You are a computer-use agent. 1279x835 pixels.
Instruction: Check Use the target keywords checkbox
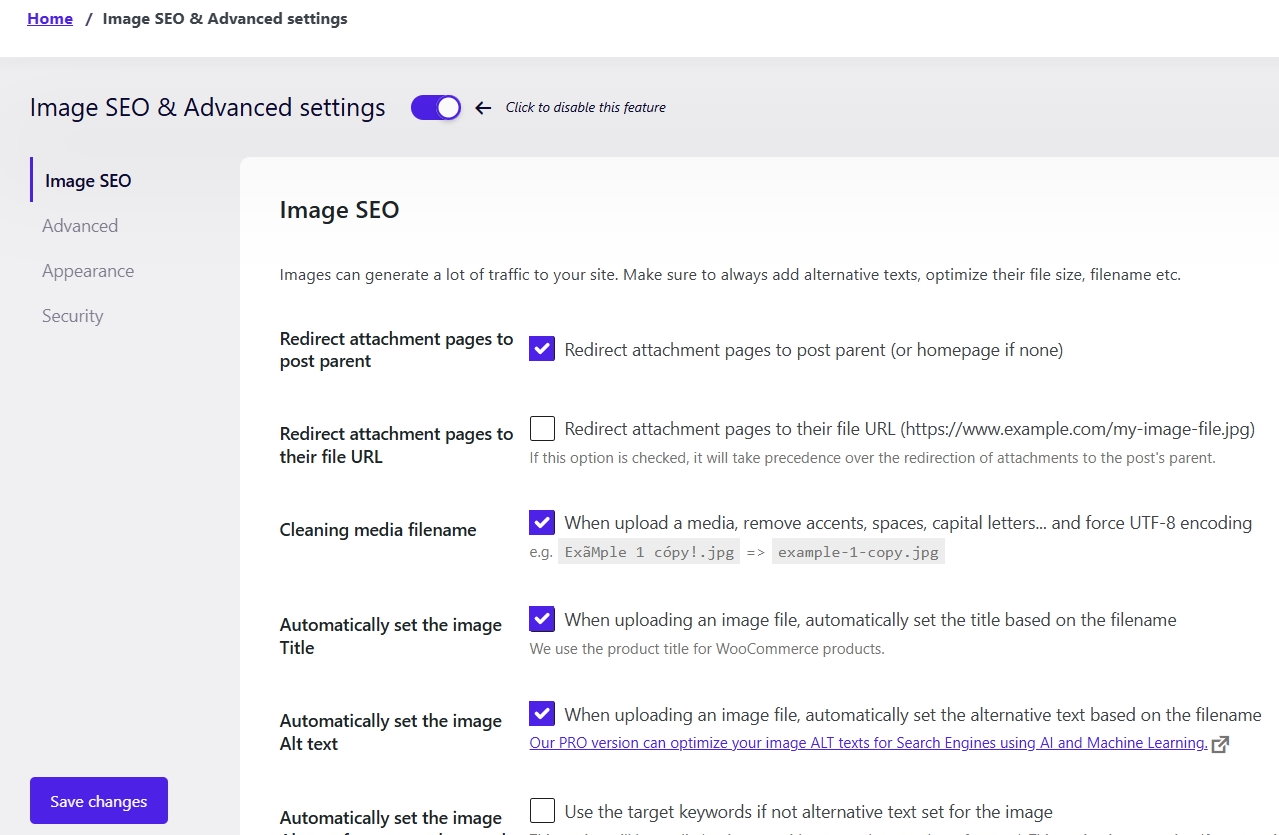(542, 810)
